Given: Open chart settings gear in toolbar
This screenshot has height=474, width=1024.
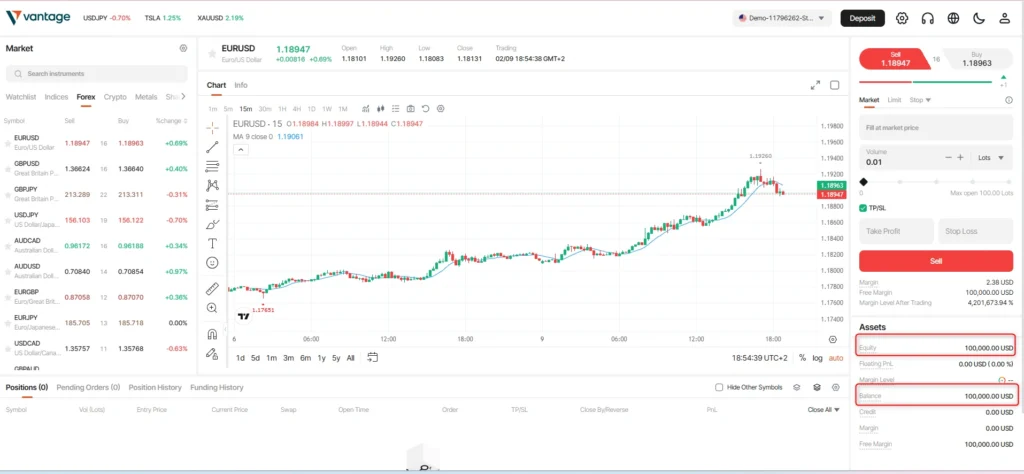Looking at the screenshot, I should pyautogui.click(x=441, y=108).
